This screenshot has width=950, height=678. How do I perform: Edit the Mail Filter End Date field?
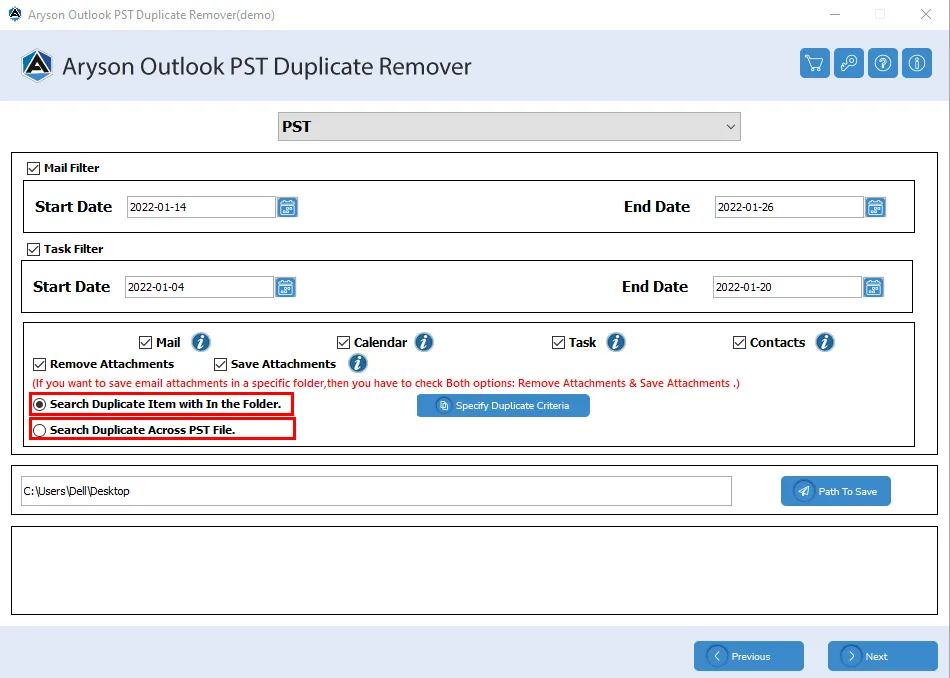tap(789, 207)
